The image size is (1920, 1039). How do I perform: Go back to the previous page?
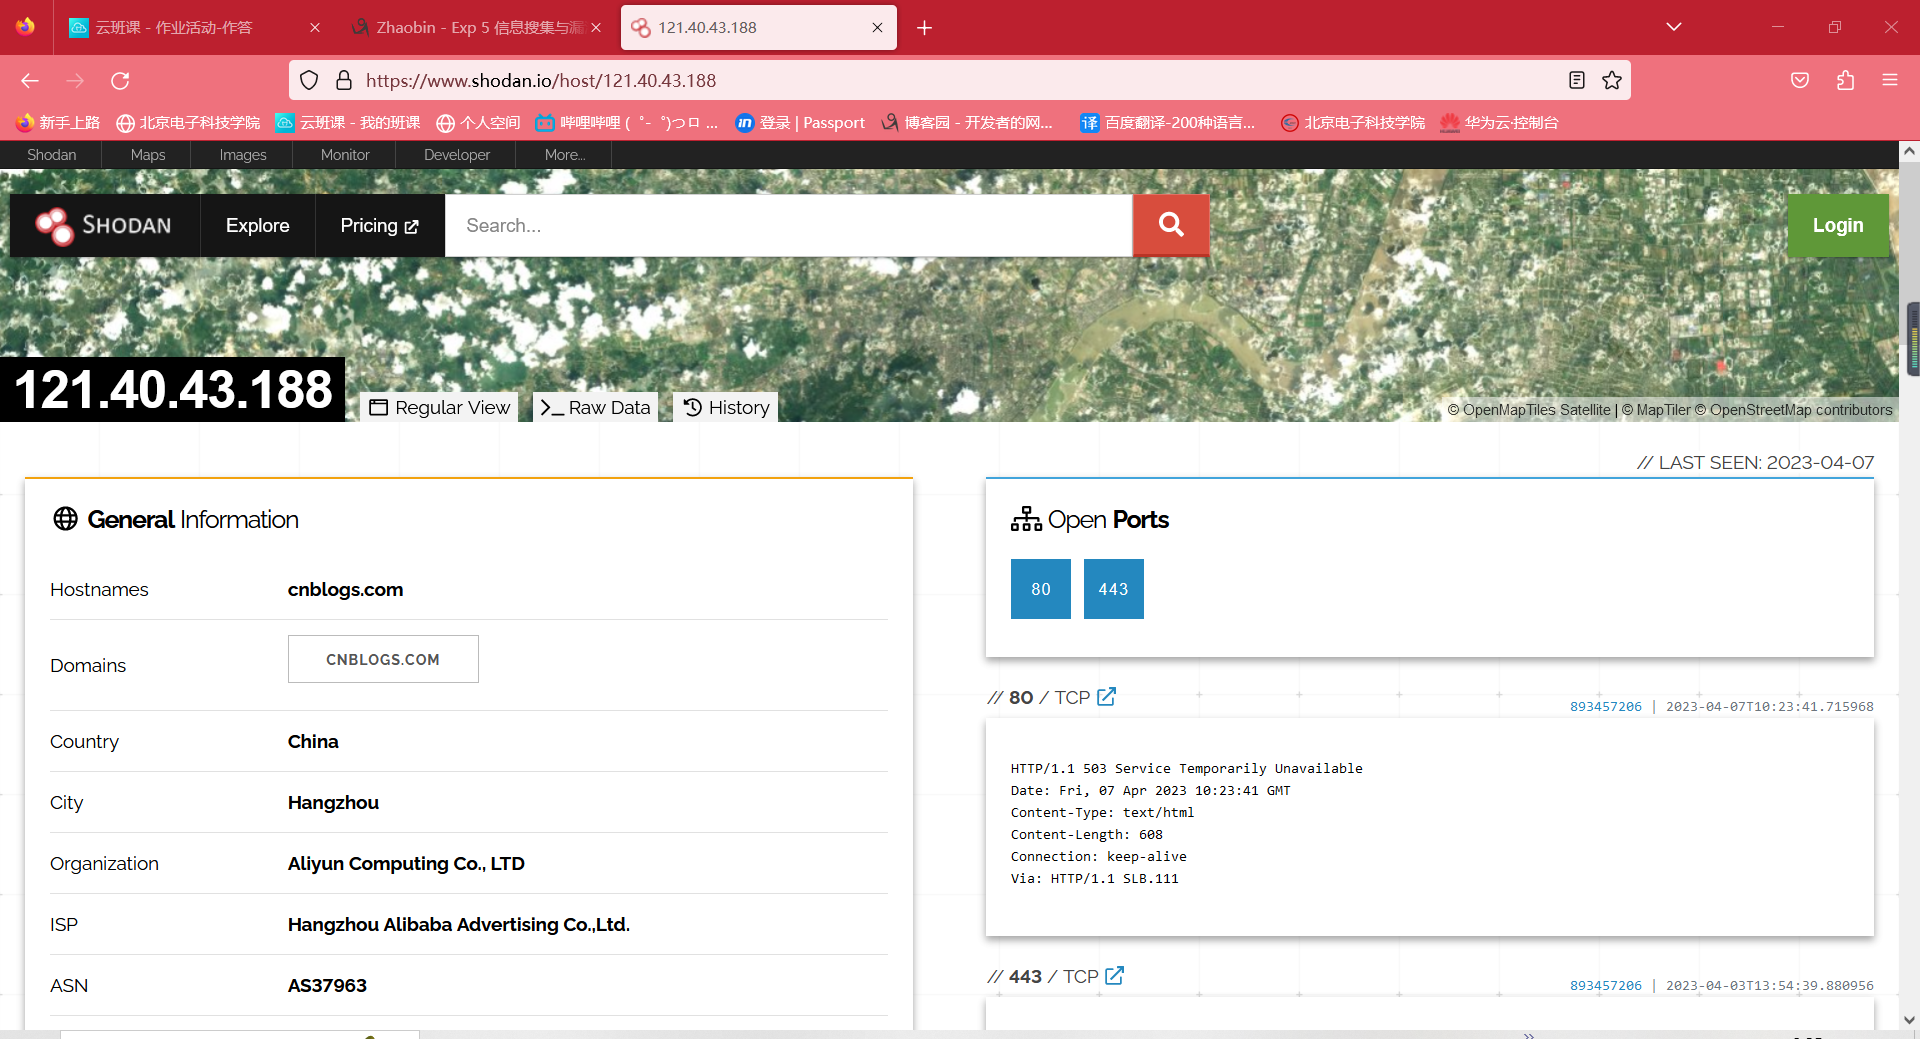pos(30,81)
